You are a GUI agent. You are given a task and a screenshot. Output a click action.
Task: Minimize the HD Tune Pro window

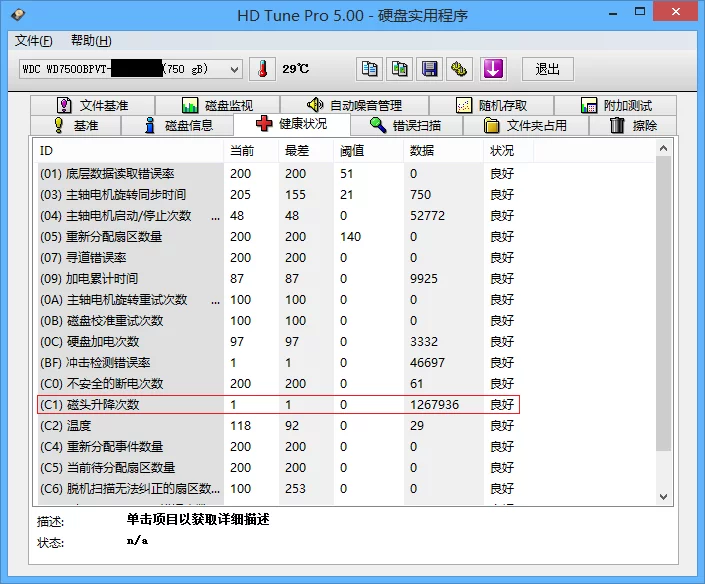tap(612, 13)
